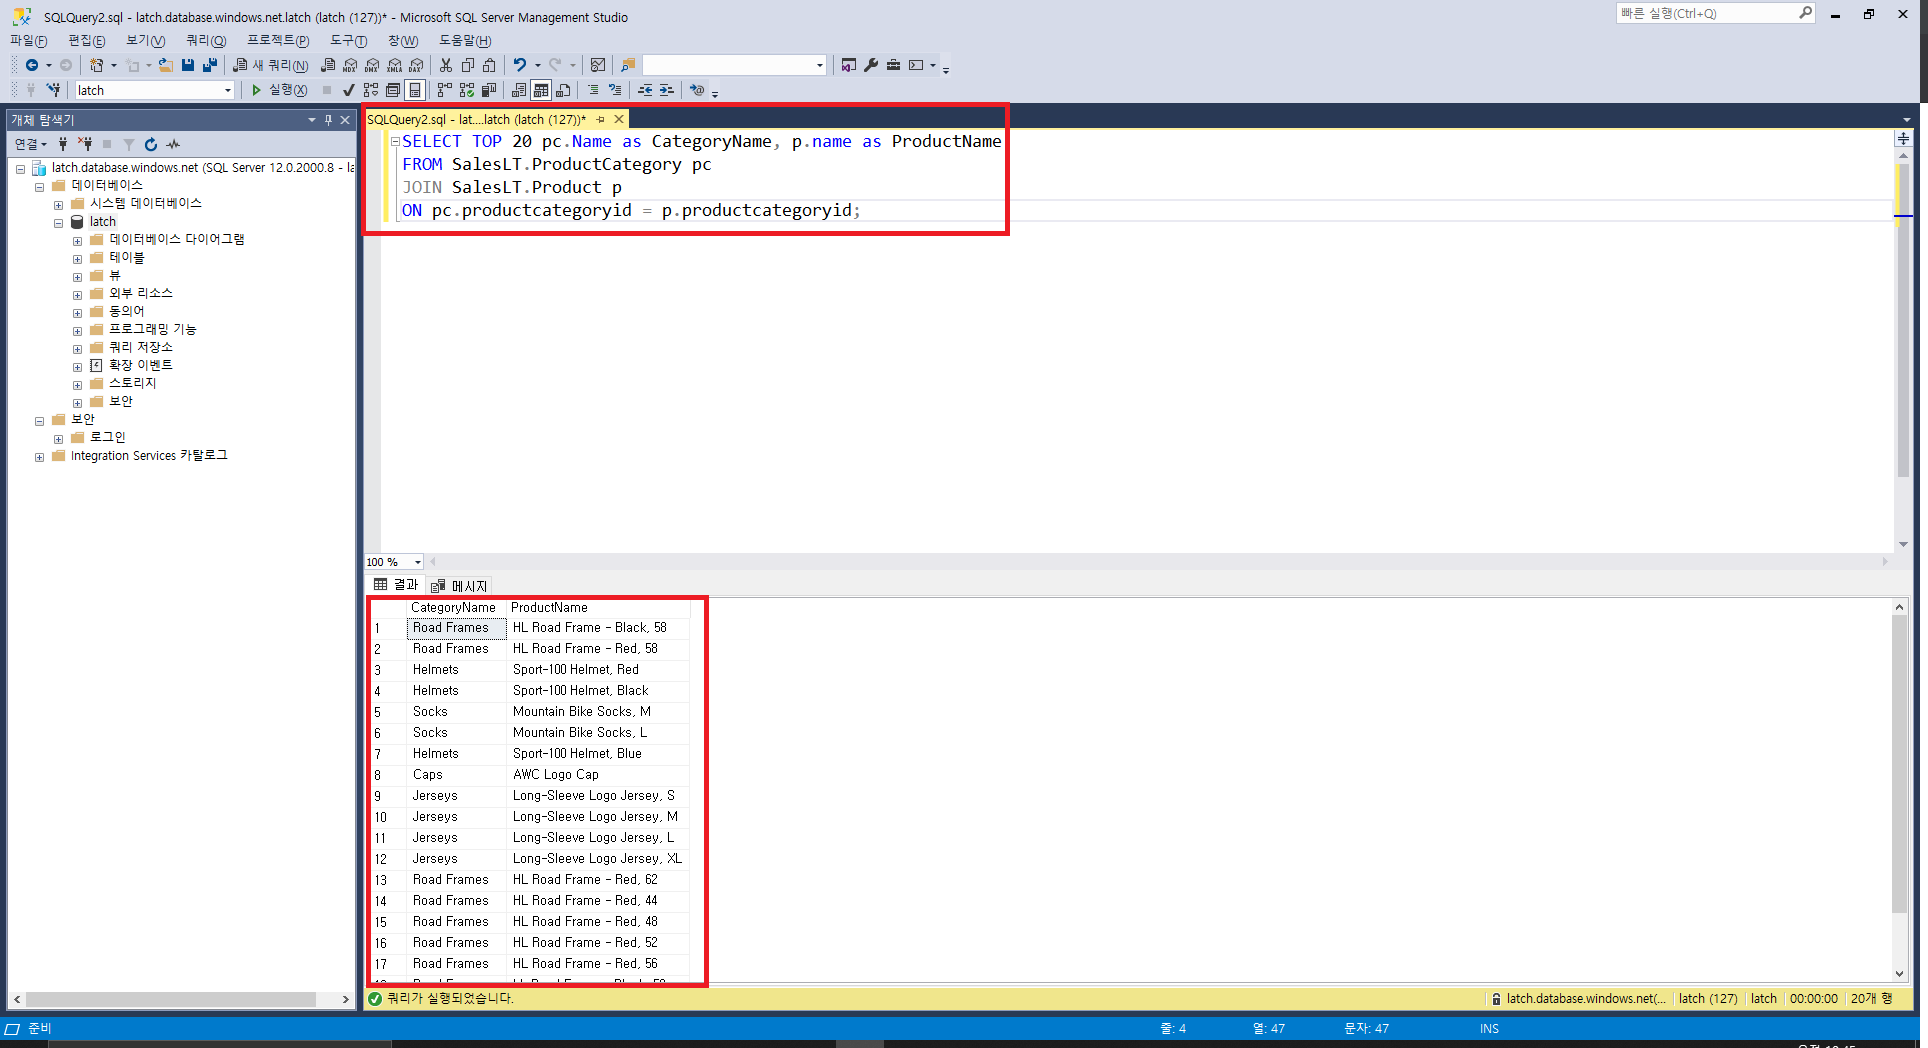This screenshot has height=1048, width=1928.
Task: Pin the SQLQuery2.sql tab
Action: pyautogui.click(x=600, y=120)
